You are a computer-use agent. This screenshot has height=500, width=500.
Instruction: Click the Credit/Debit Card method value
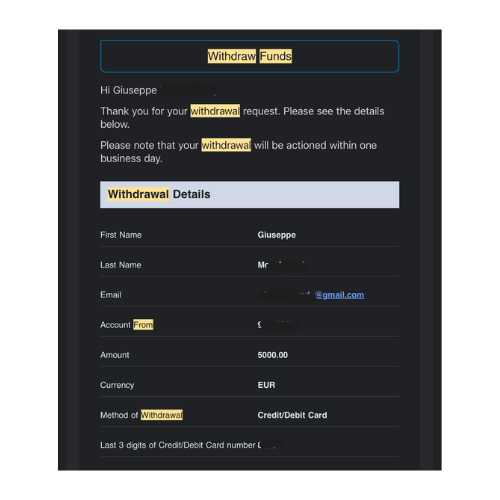(x=292, y=415)
